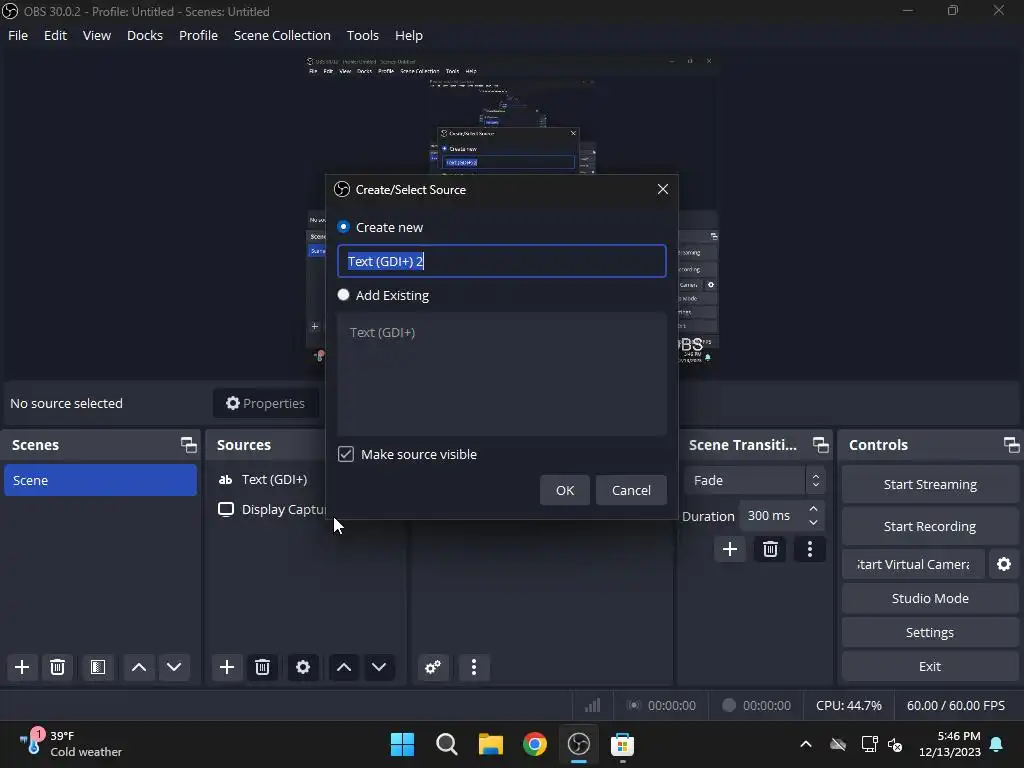Open virtual camera settings gear
The height and width of the screenshot is (768, 1024).
click(1004, 564)
